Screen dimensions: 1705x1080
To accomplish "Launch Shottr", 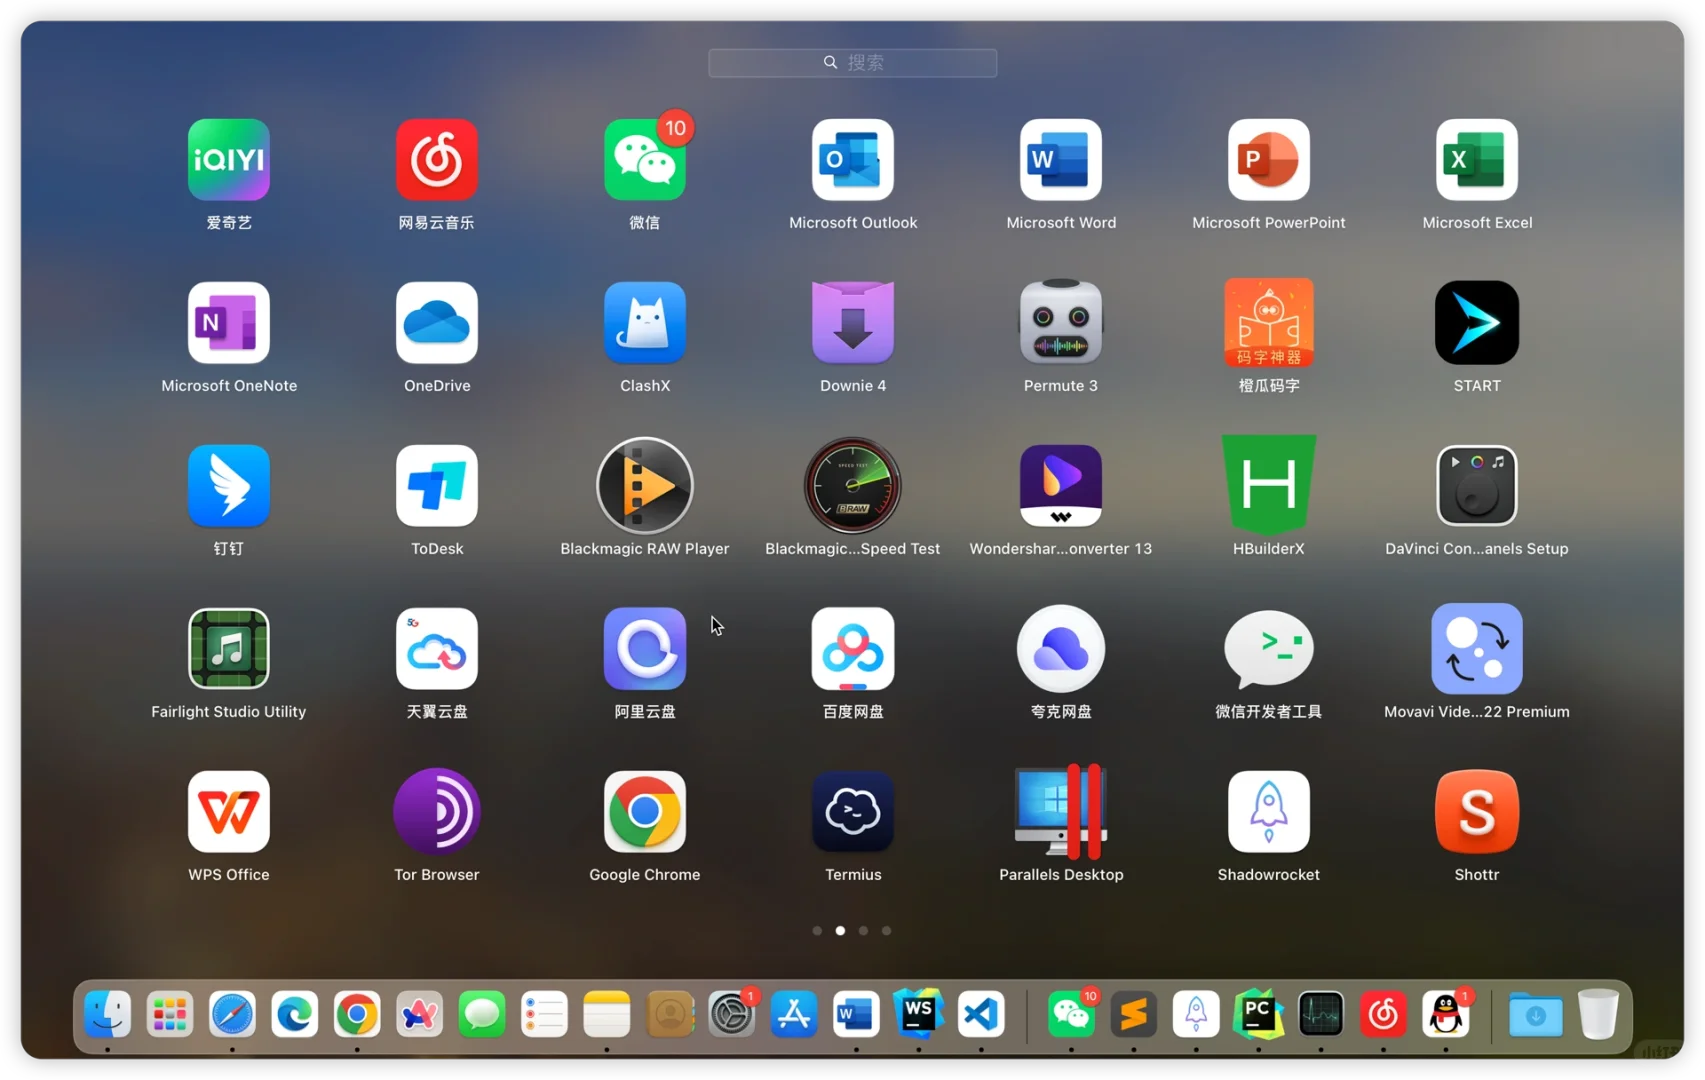I will 1477,812.
